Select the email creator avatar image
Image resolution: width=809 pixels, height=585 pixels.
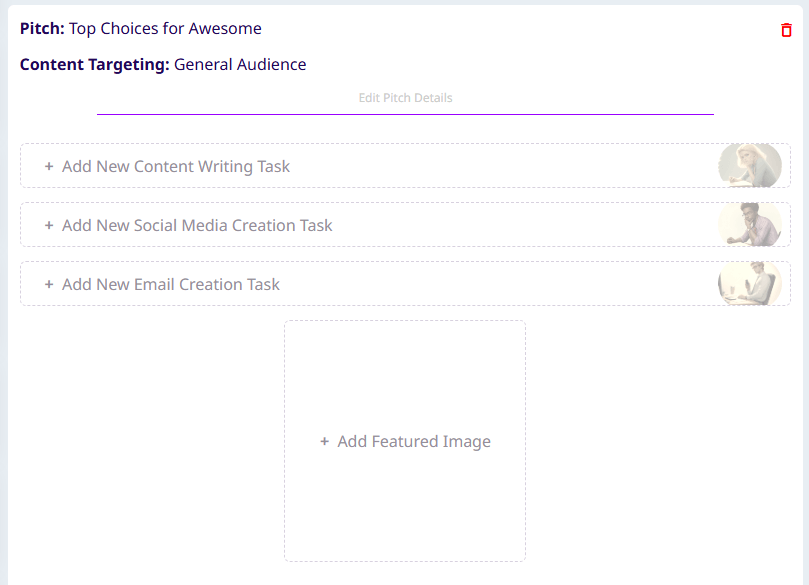click(750, 284)
